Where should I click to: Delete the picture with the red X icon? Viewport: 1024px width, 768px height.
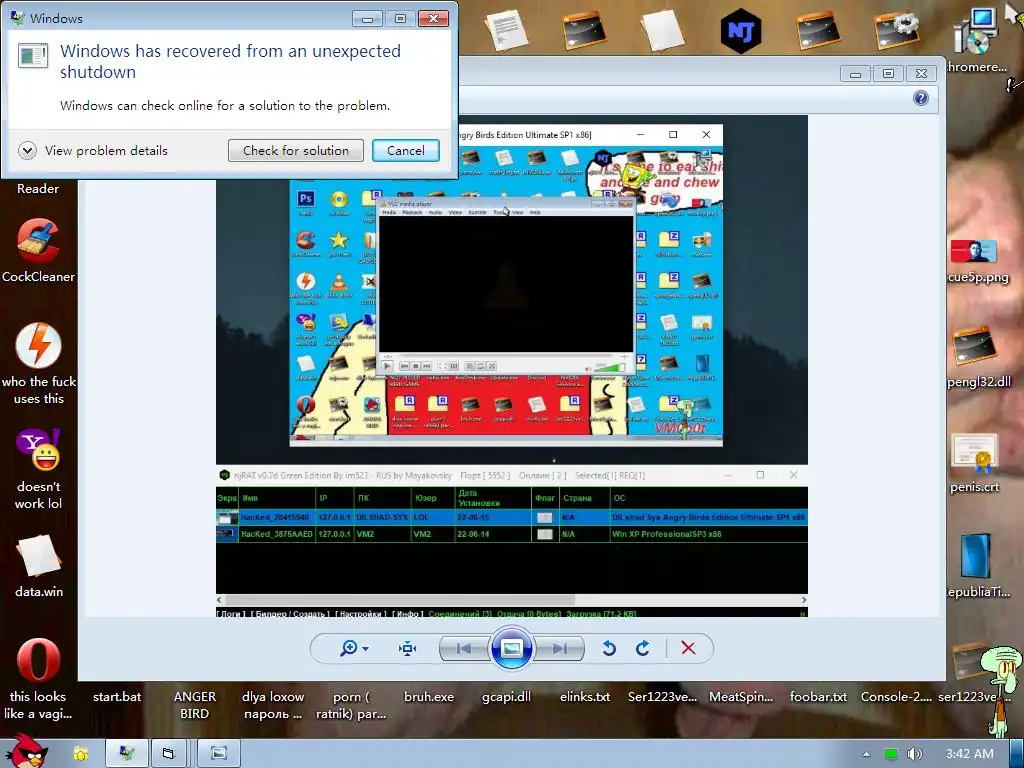[688, 648]
